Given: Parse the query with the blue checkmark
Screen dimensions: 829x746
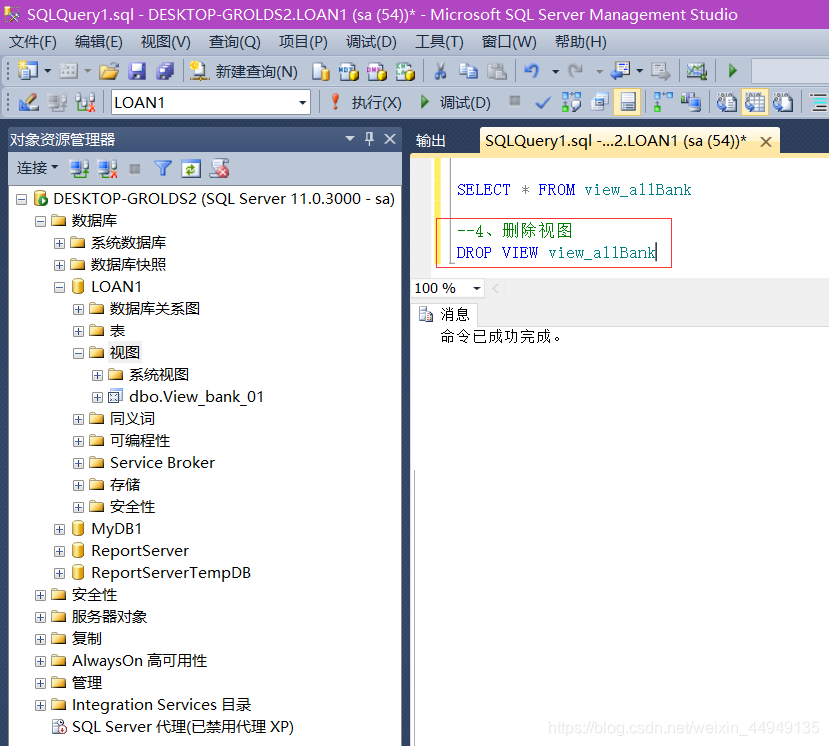Looking at the screenshot, I should (x=542, y=102).
